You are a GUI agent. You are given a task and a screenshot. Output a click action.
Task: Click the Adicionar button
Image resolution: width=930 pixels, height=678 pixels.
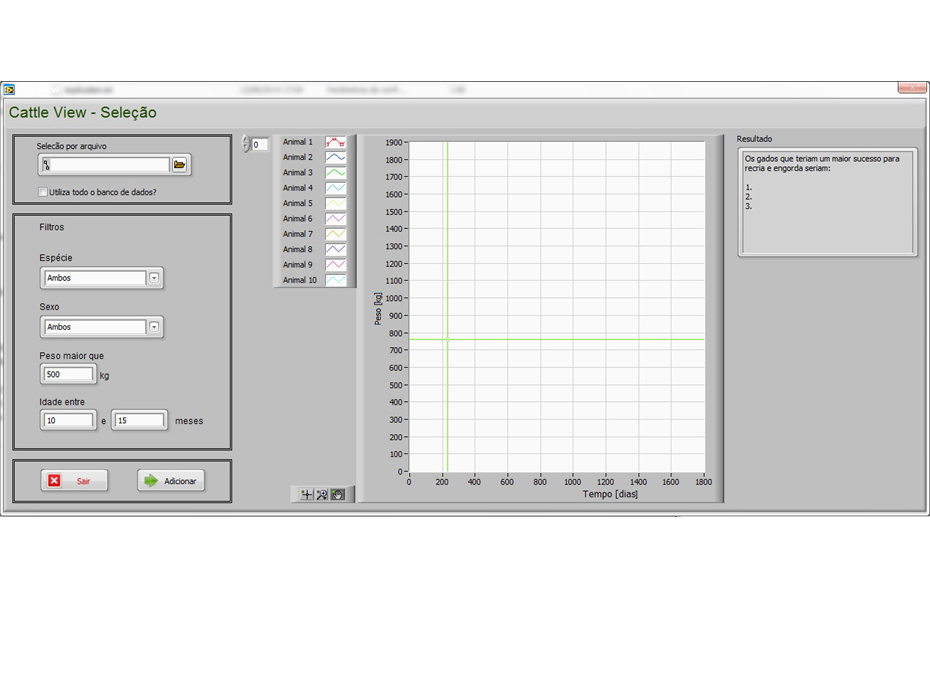coord(171,481)
